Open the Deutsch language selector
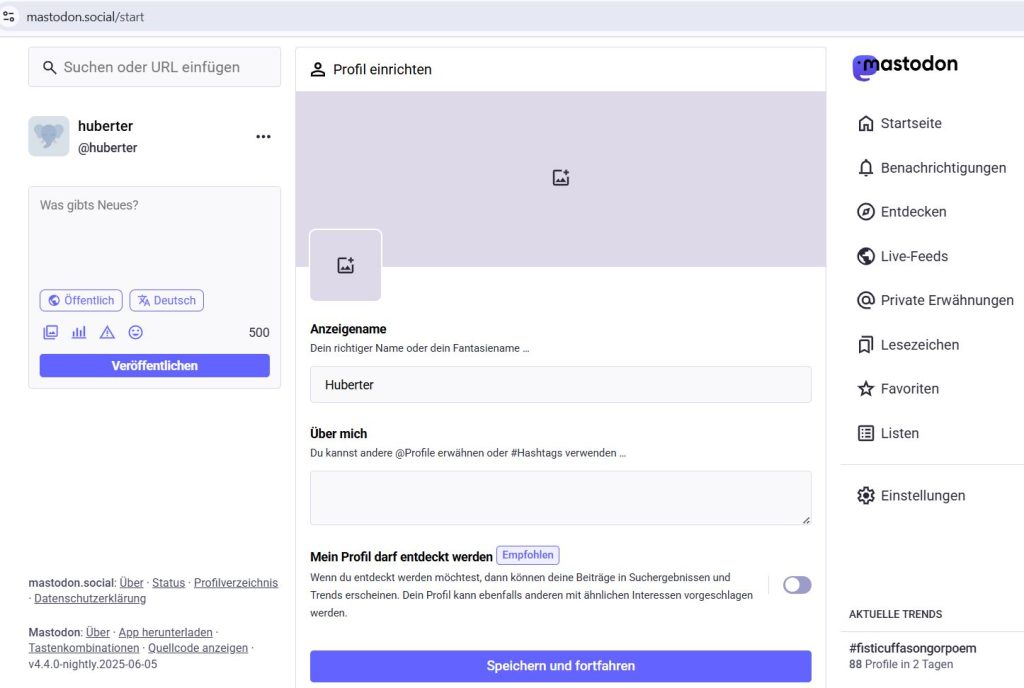This screenshot has height=688, width=1024. tap(166, 300)
